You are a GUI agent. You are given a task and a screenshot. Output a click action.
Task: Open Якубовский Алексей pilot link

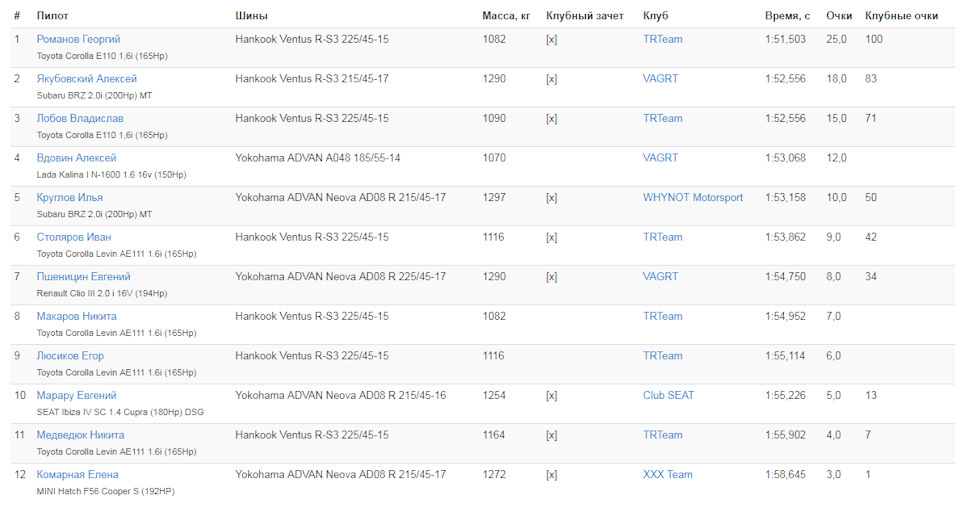[x=86, y=79]
